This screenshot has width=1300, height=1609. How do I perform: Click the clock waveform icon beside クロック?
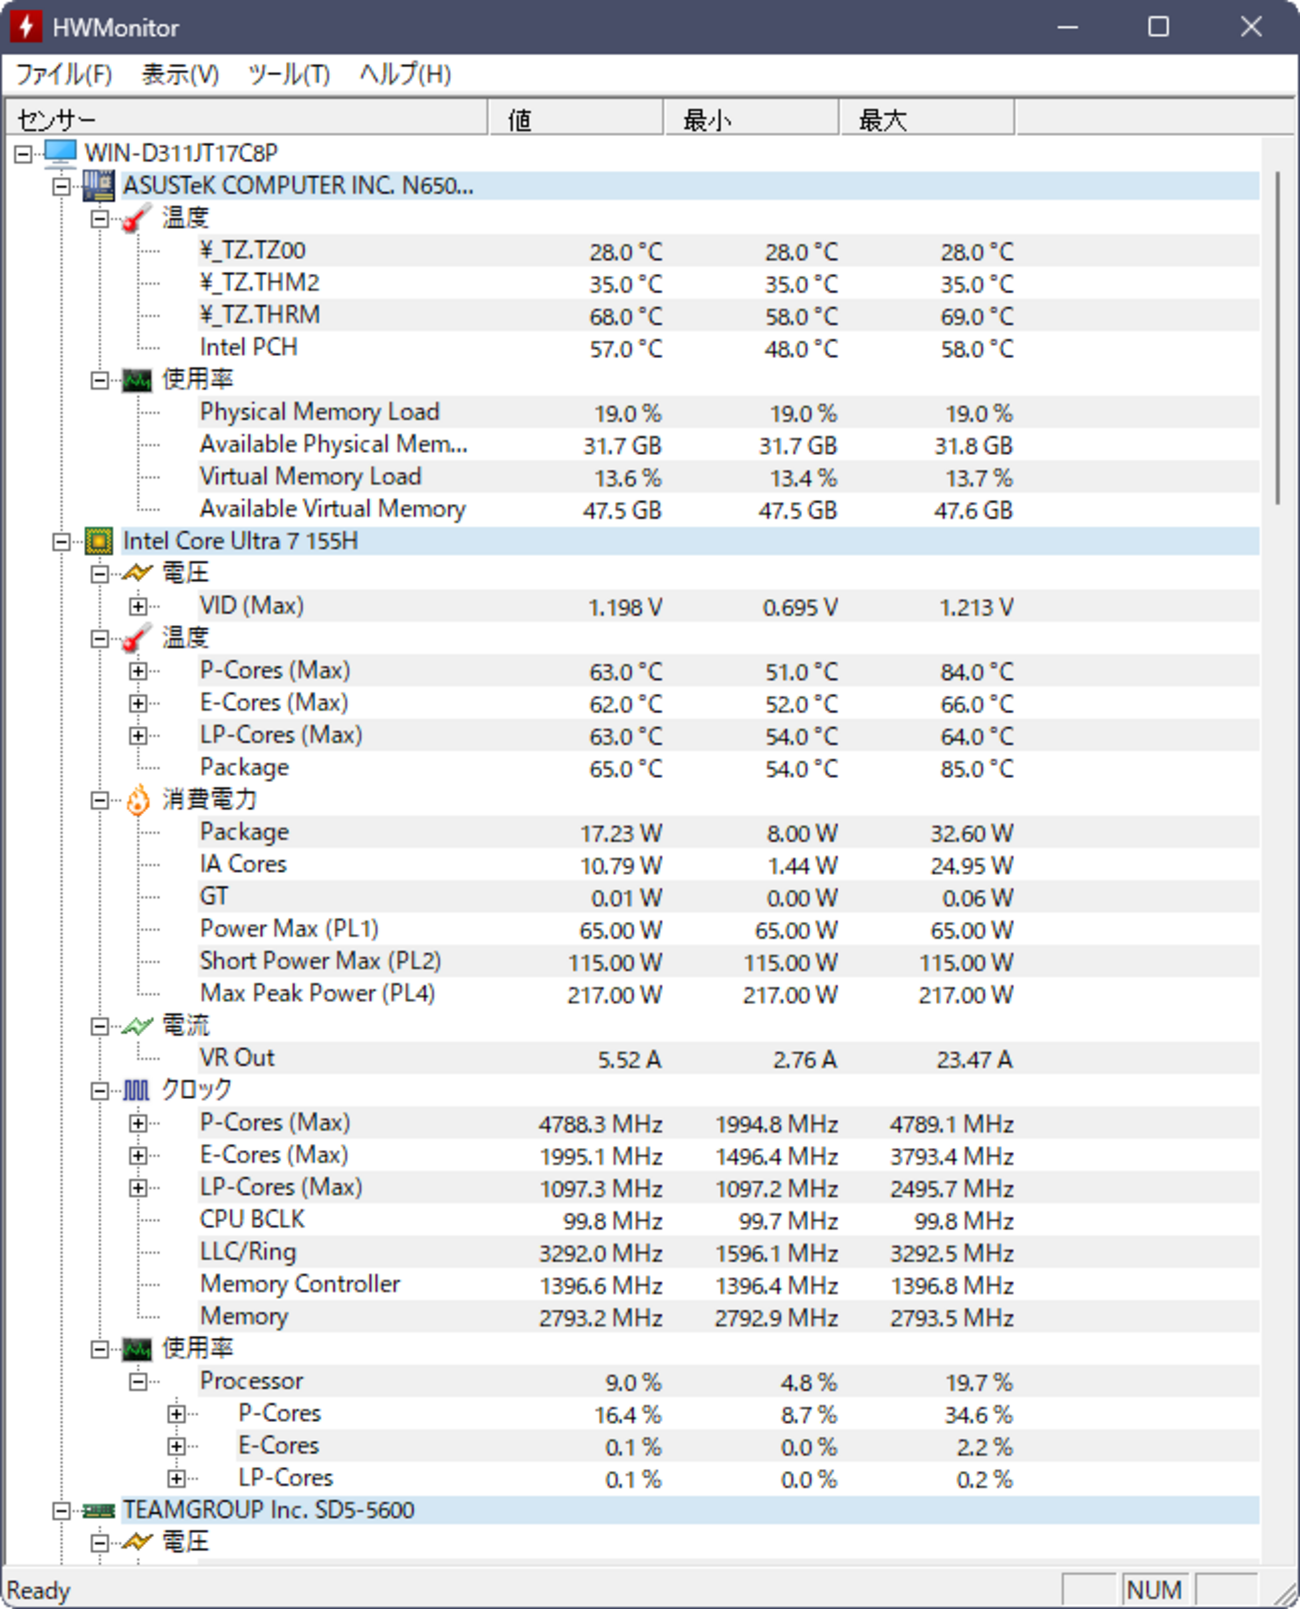tap(137, 1090)
